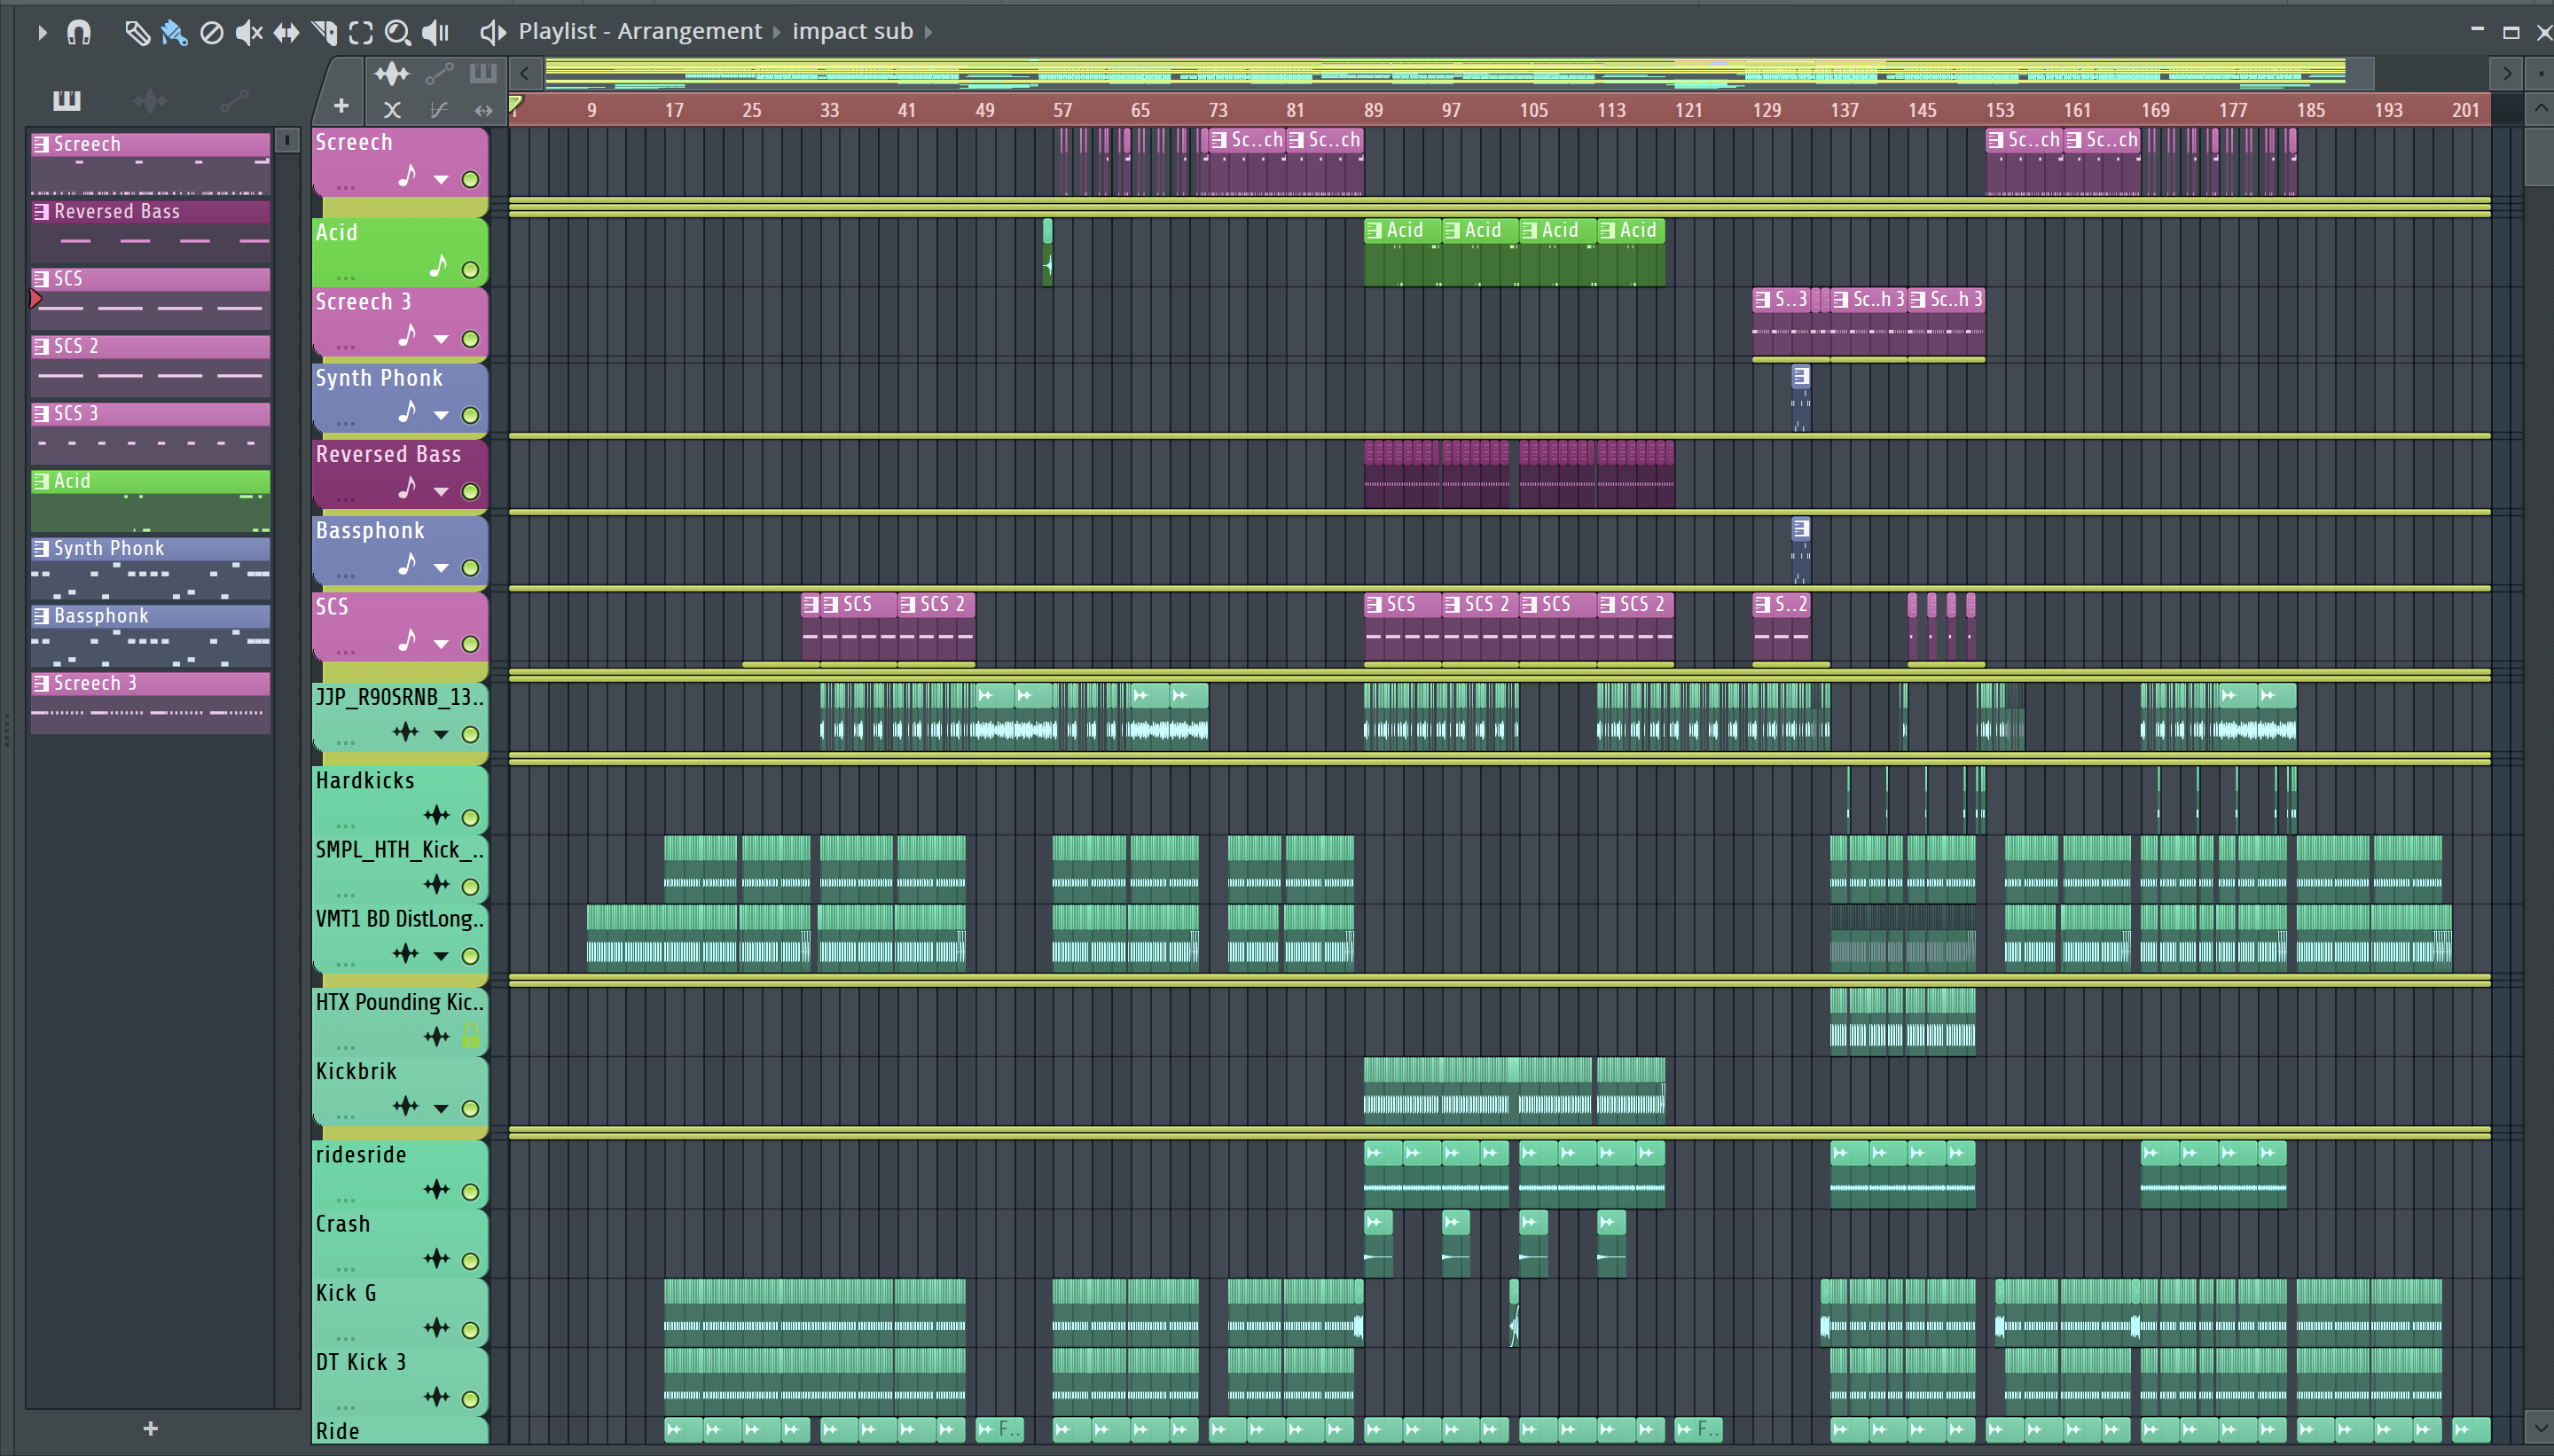The image size is (2554, 1456).
Task: Select Reversed Bass pattern in picker
Action: click(x=150, y=231)
